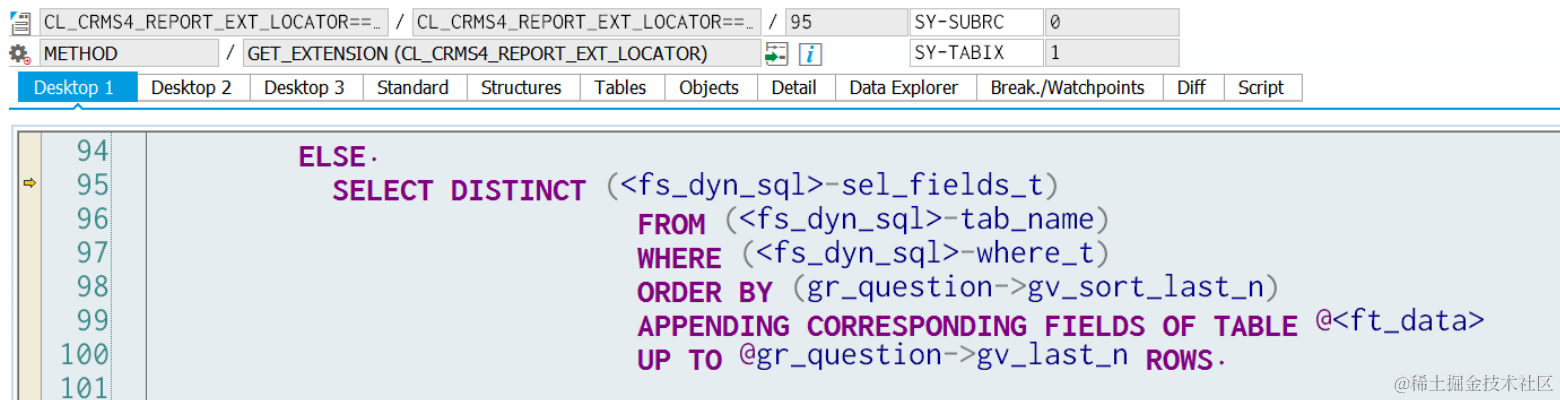The width and height of the screenshot is (1560, 400).
Task: Click the SY-SUBRC variable name field
Action: point(976,22)
